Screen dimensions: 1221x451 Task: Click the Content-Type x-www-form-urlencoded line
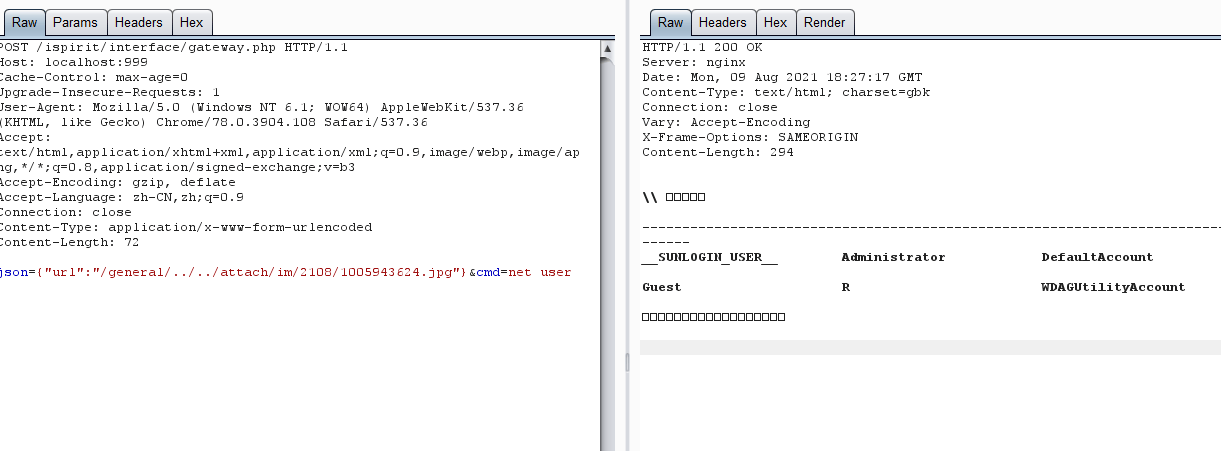coord(186,227)
